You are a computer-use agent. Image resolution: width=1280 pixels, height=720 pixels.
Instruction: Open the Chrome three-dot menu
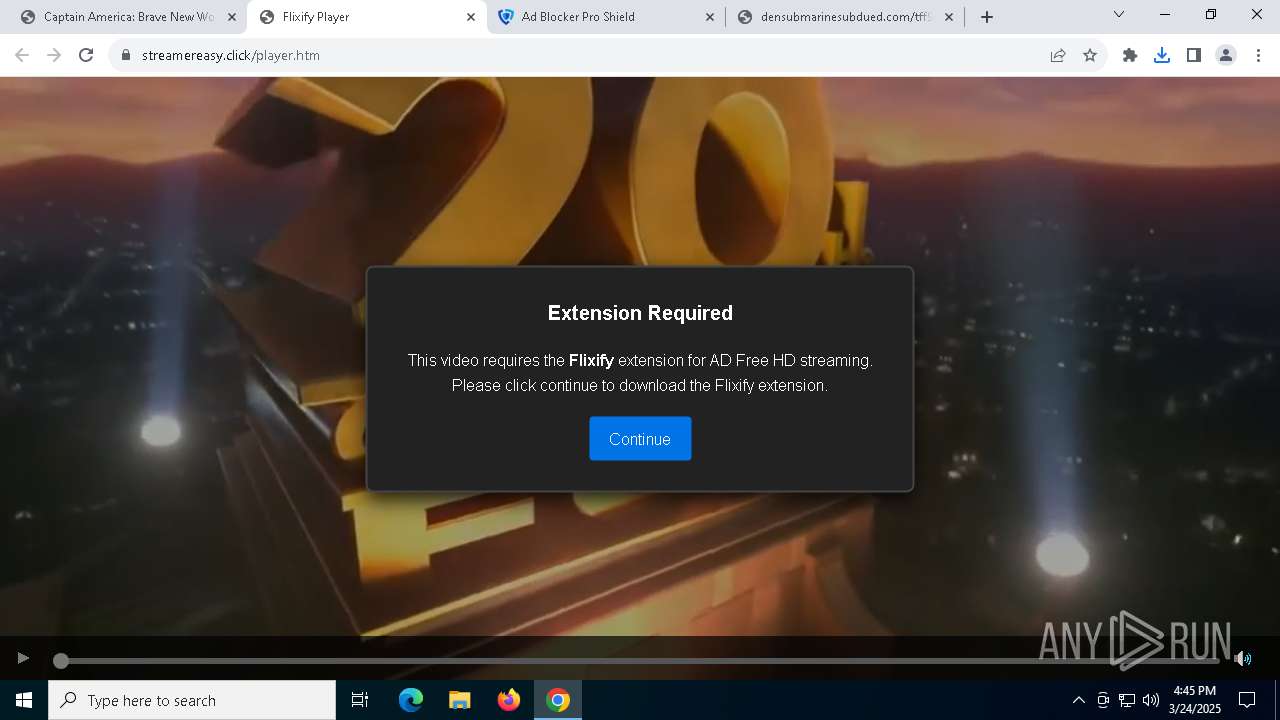click(x=1258, y=56)
